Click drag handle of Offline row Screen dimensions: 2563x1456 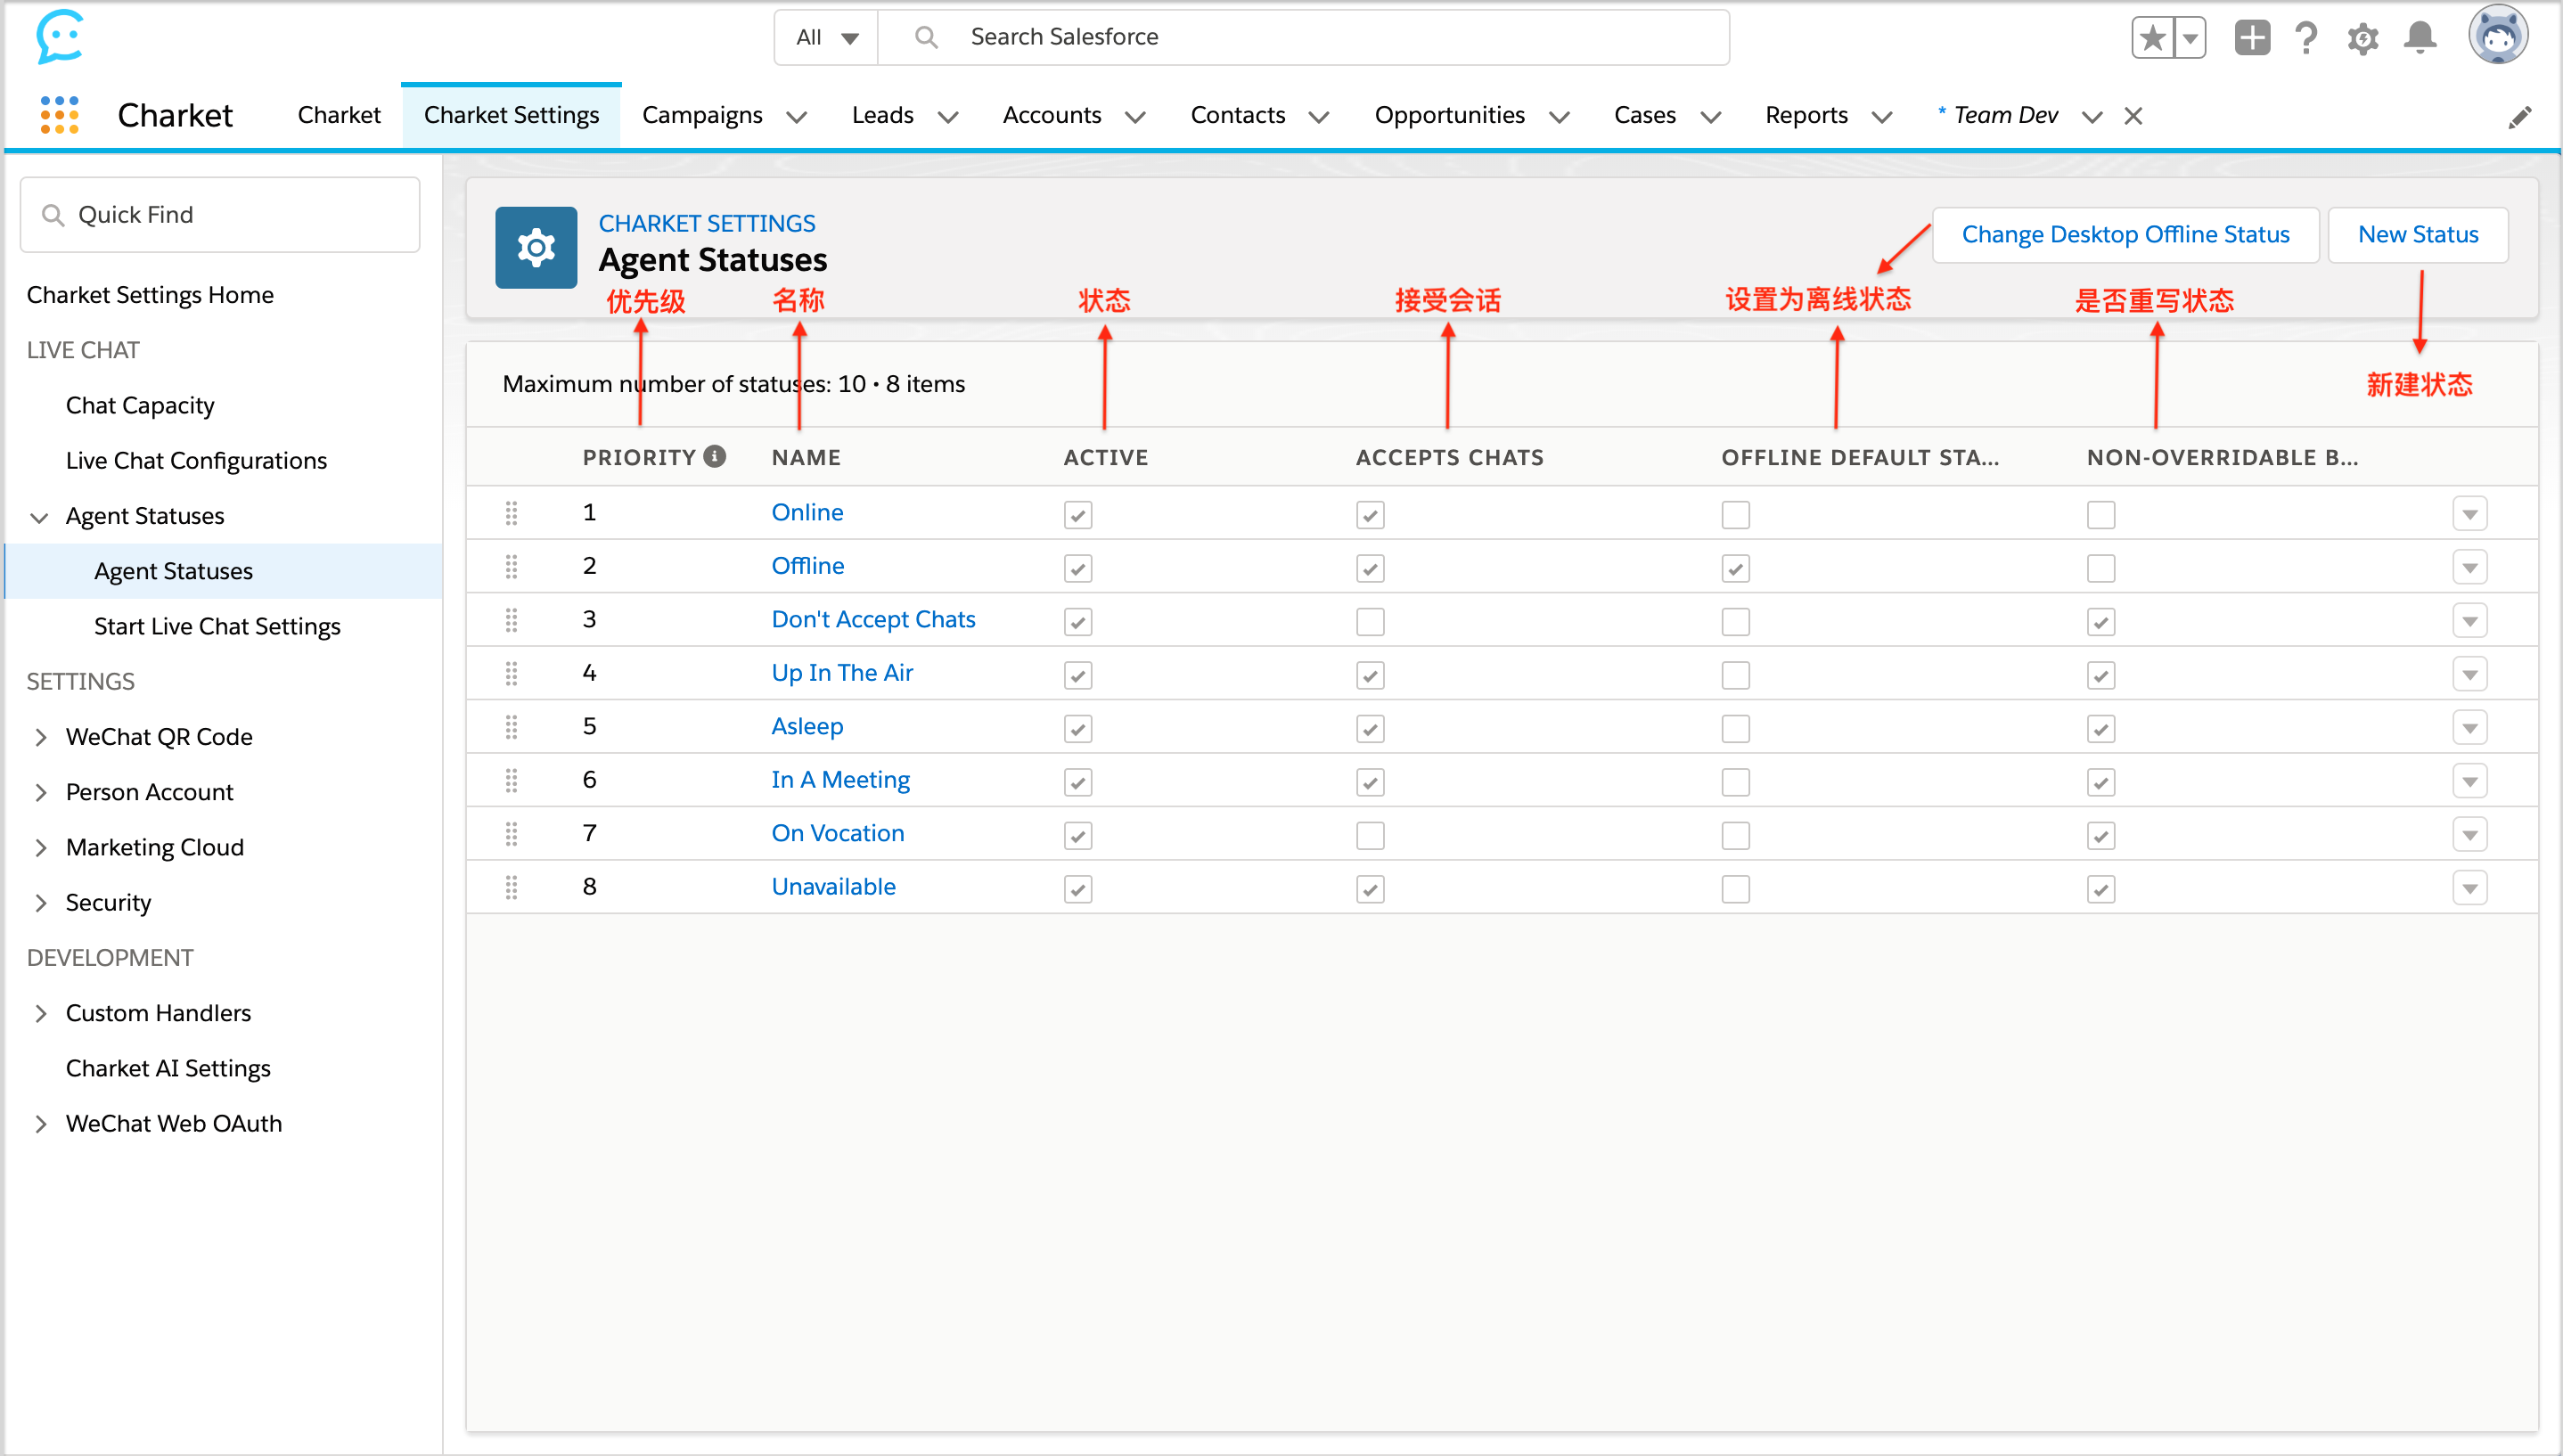point(511,566)
